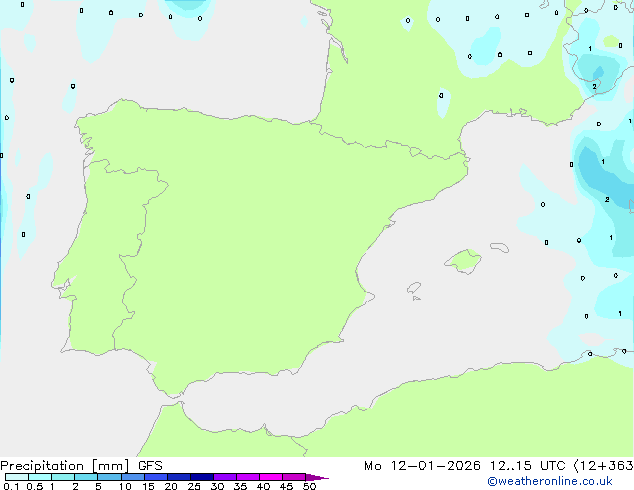Click the legend value '0.5'
This screenshot has width=634, height=490.
click(x=35, y=486)
